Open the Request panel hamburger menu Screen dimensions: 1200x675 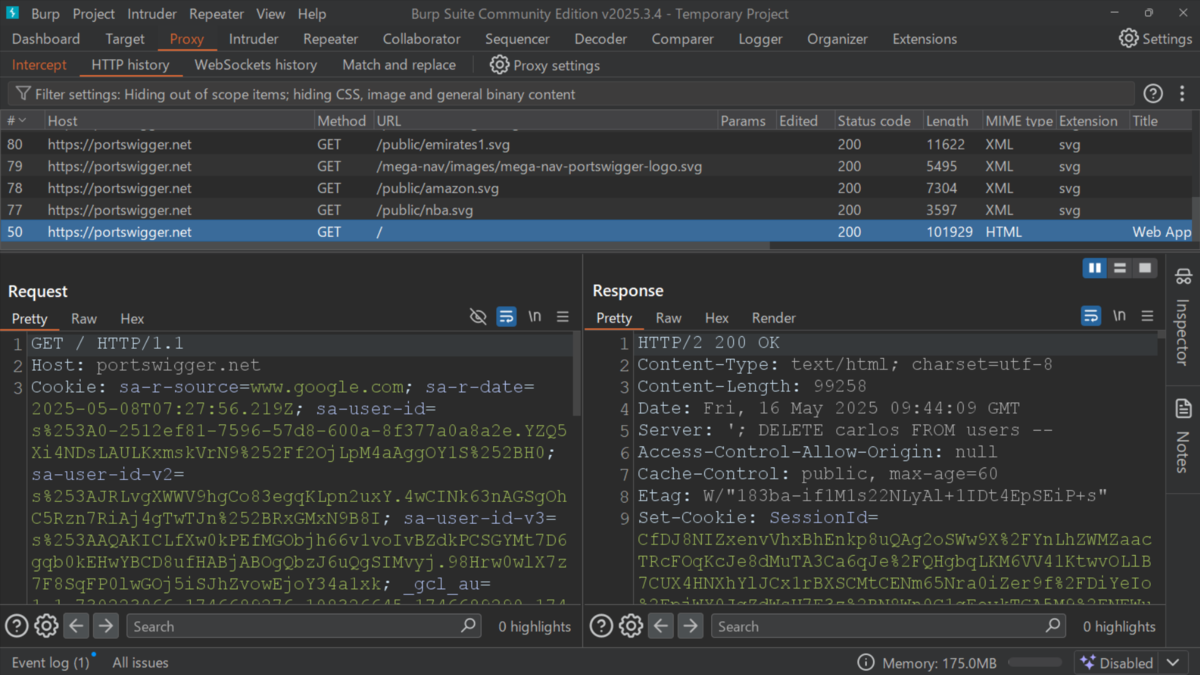(x=563, y=317)
